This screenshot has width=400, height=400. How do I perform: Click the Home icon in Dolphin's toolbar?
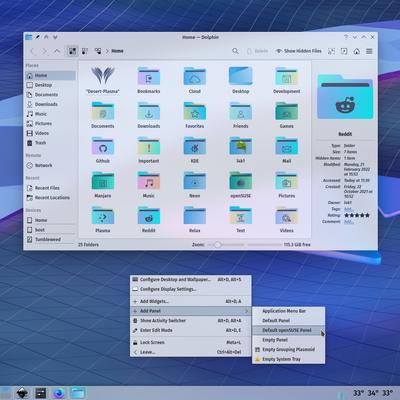(357, 51)
